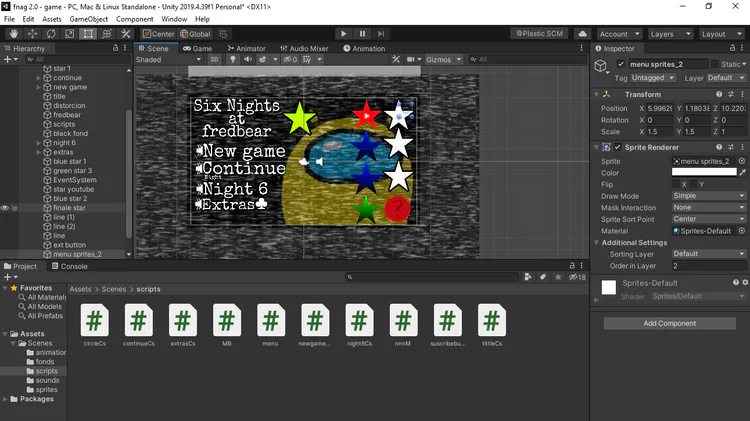This screenshot has width=750, height=421.
Task: Lock the Hierarchy panel
Action: [115, 48]
